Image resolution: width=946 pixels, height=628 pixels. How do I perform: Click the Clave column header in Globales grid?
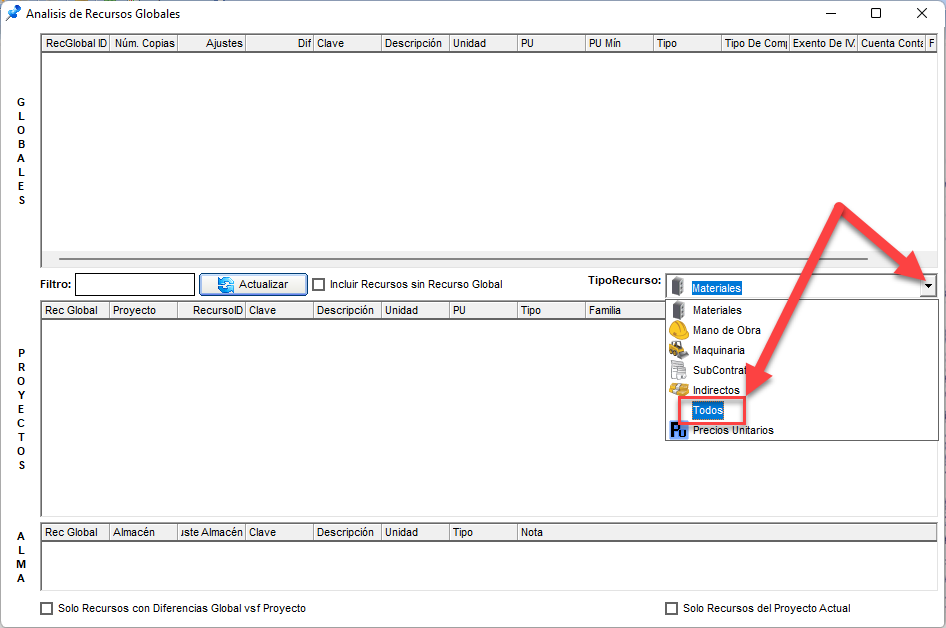346,44
